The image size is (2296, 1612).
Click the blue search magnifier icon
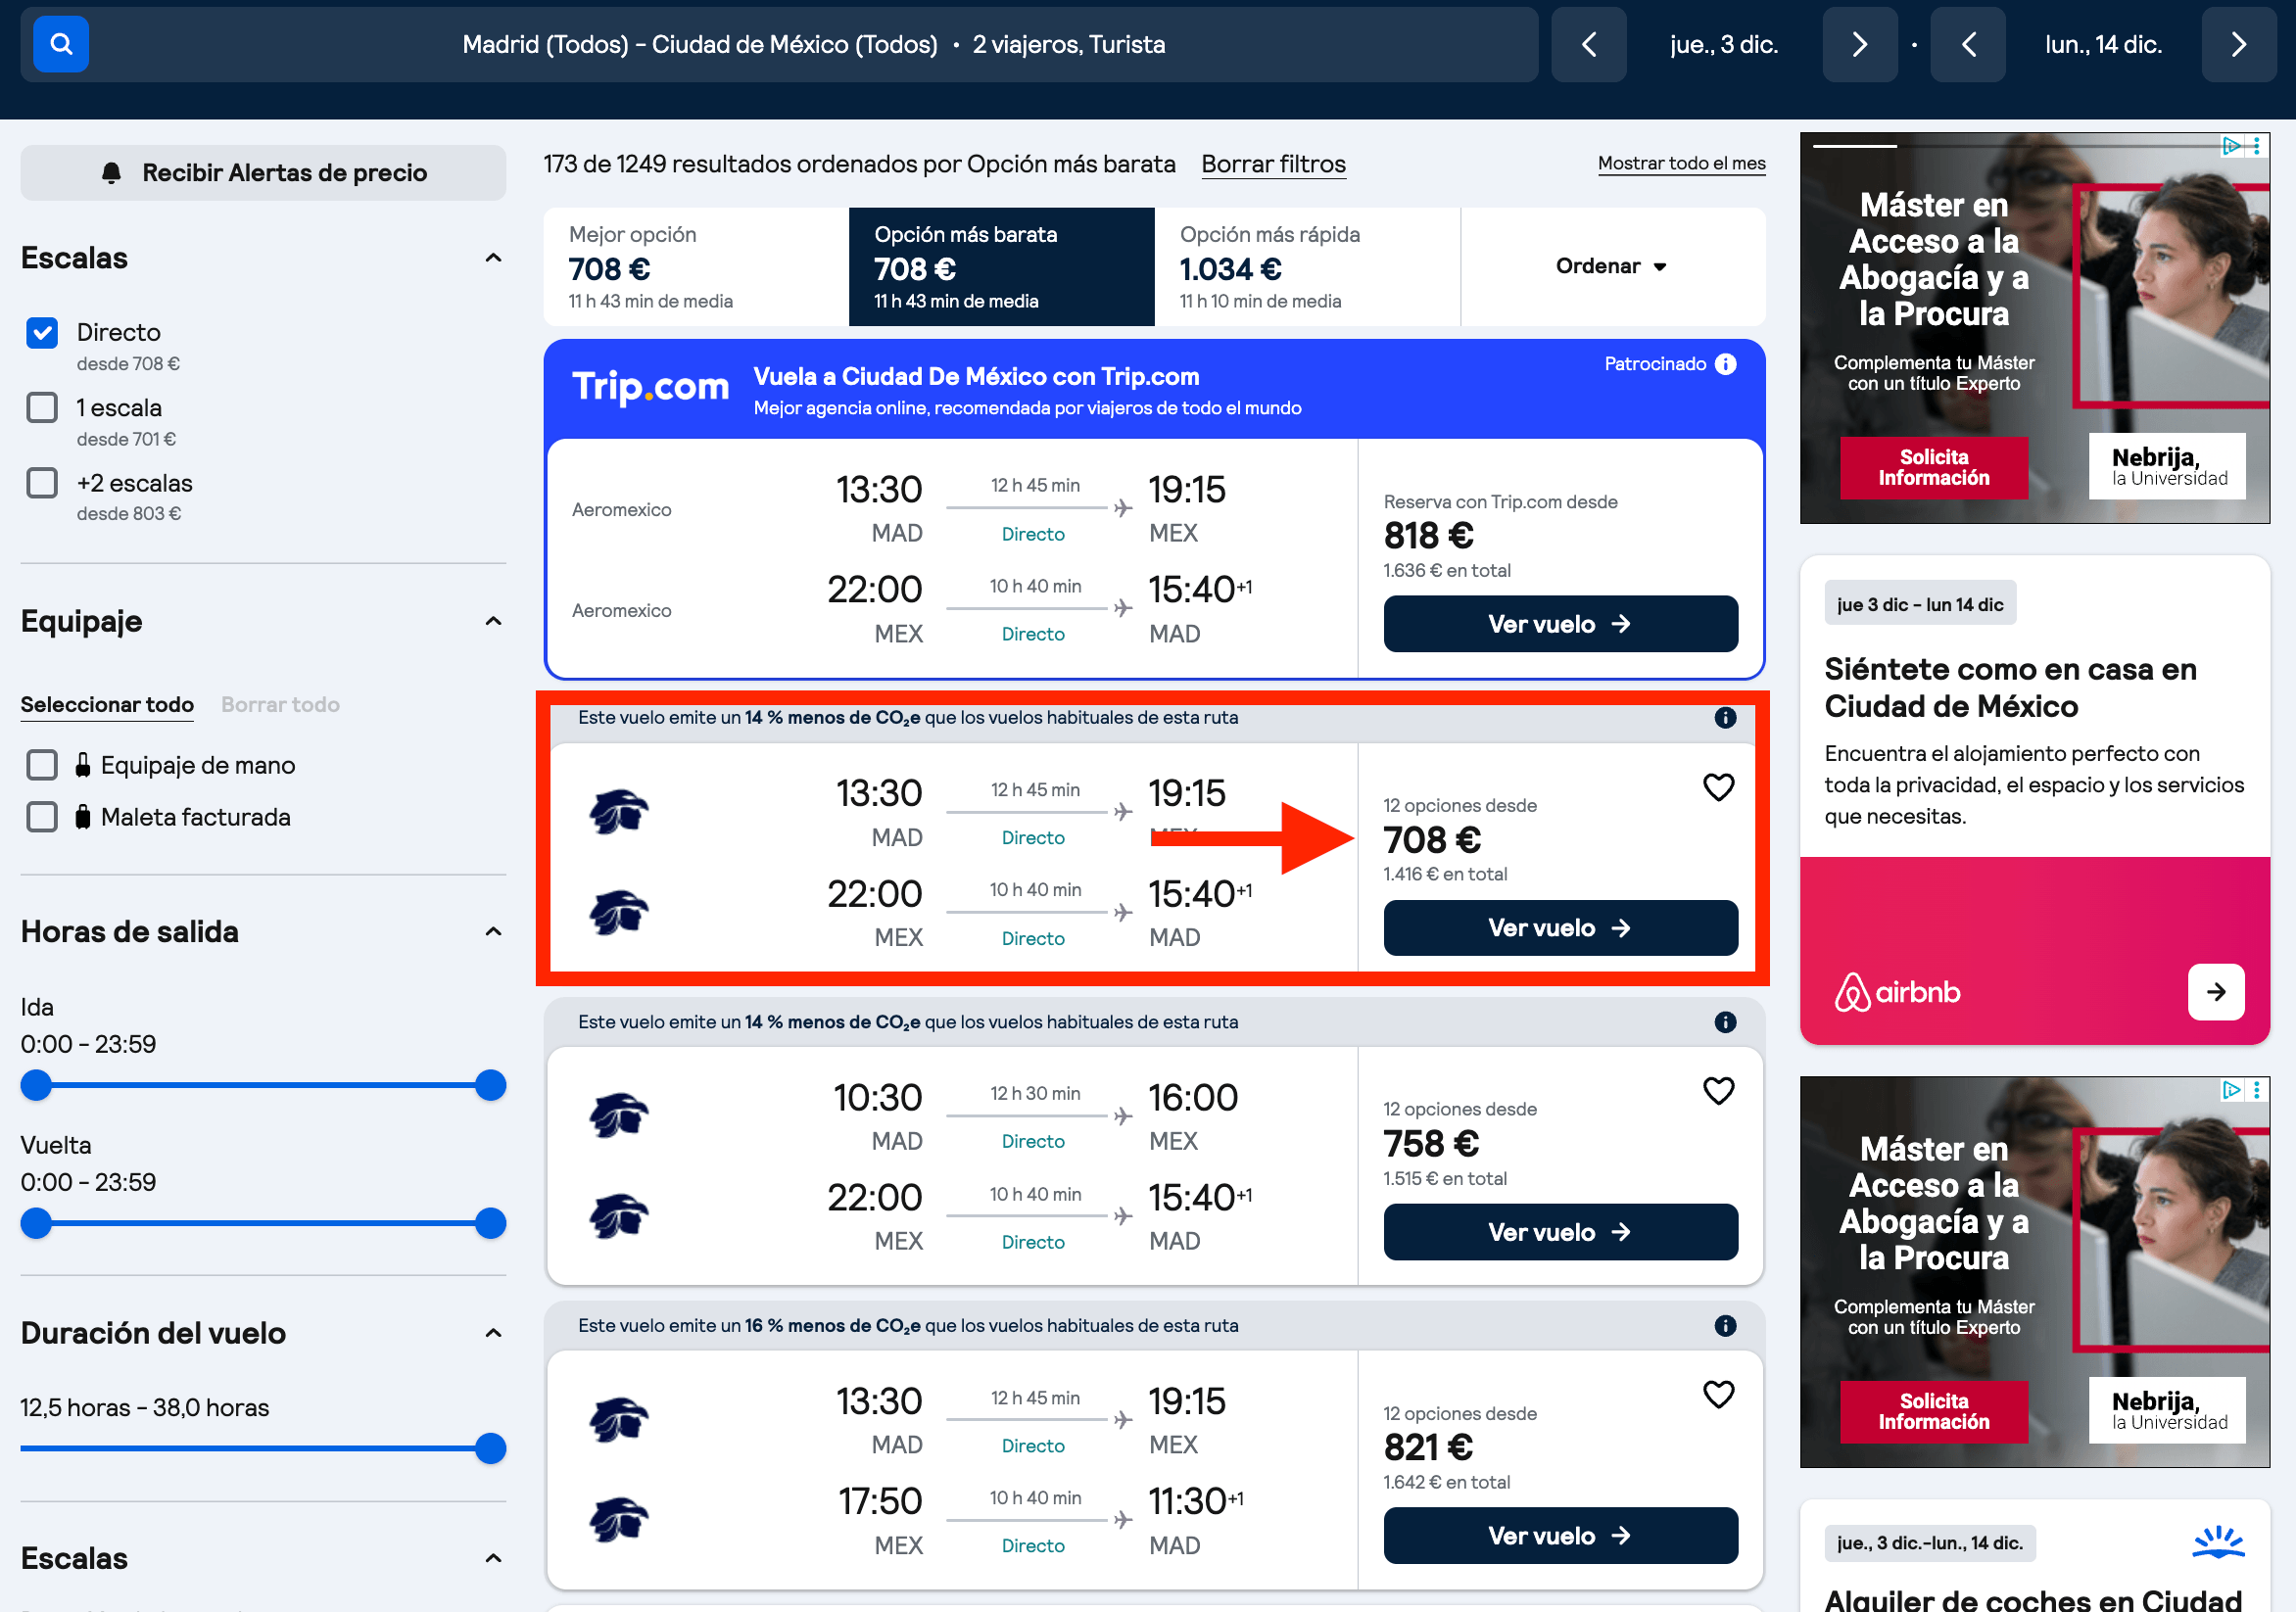pos(61,44)
